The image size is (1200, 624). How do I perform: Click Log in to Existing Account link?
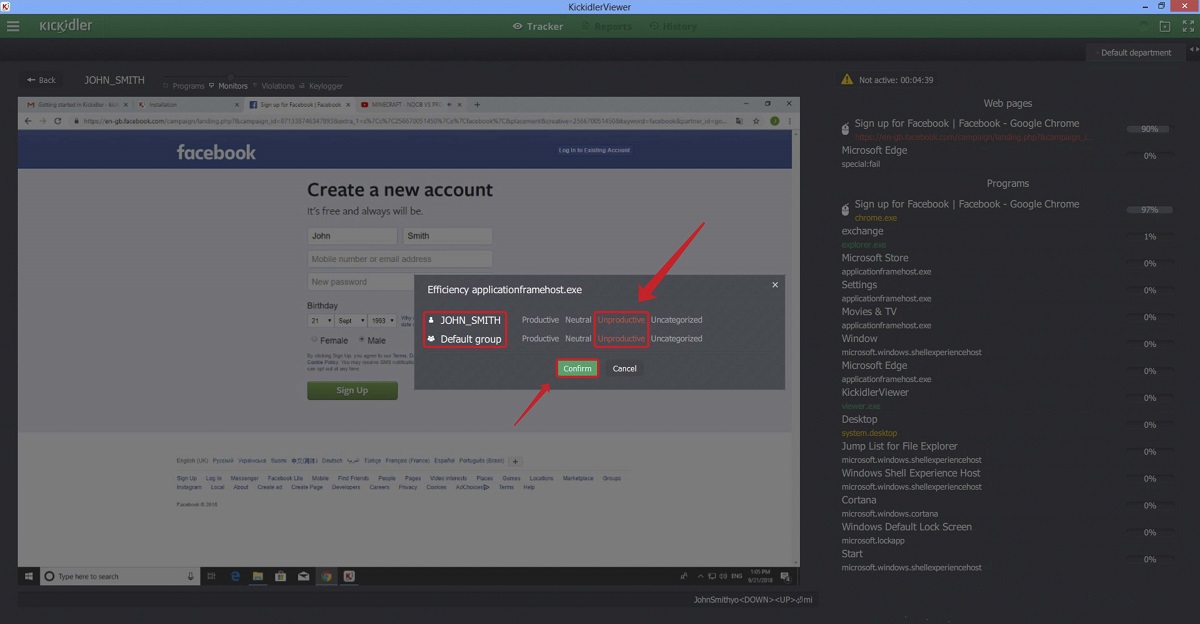tap(594, 150)
